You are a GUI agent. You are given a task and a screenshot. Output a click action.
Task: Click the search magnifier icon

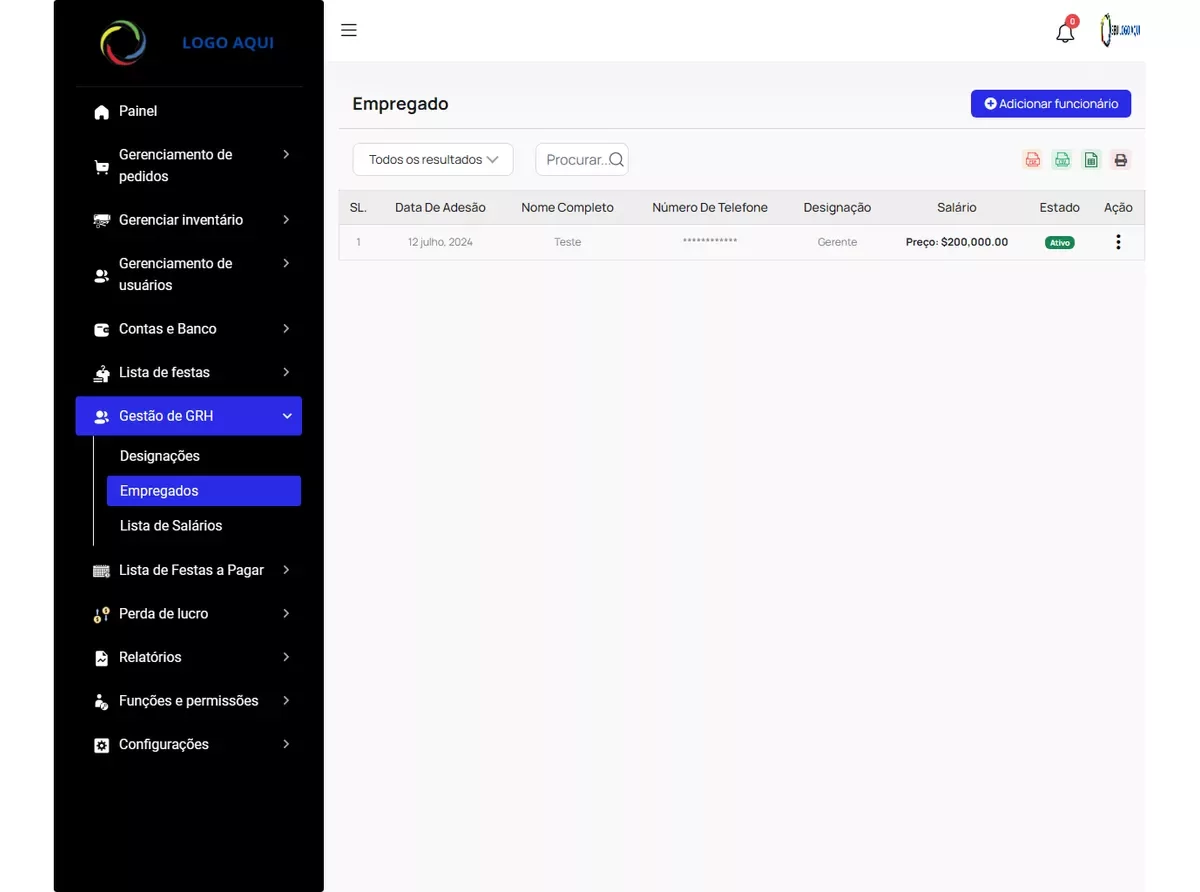point(616,159)
